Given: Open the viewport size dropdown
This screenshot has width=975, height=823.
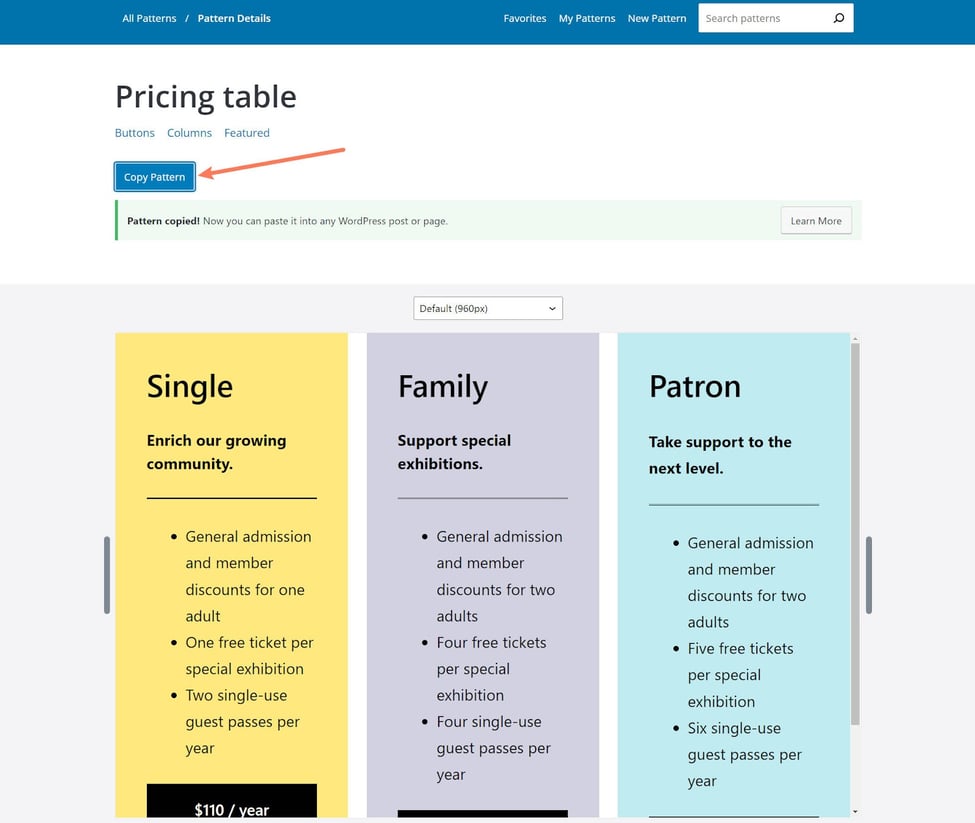Looking at the screenshot, I should (x=487, y=308).
